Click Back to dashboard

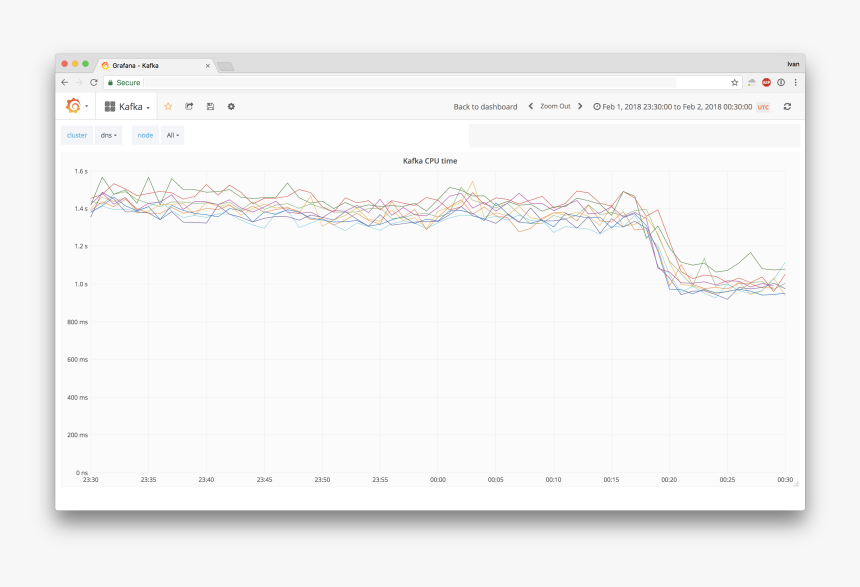(x=485, y=106)
